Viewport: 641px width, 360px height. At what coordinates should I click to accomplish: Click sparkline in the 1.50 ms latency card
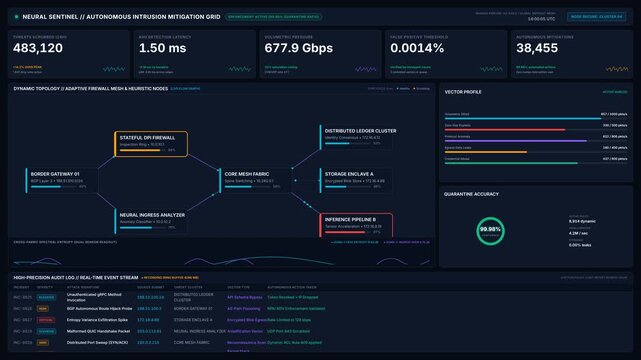240,69
